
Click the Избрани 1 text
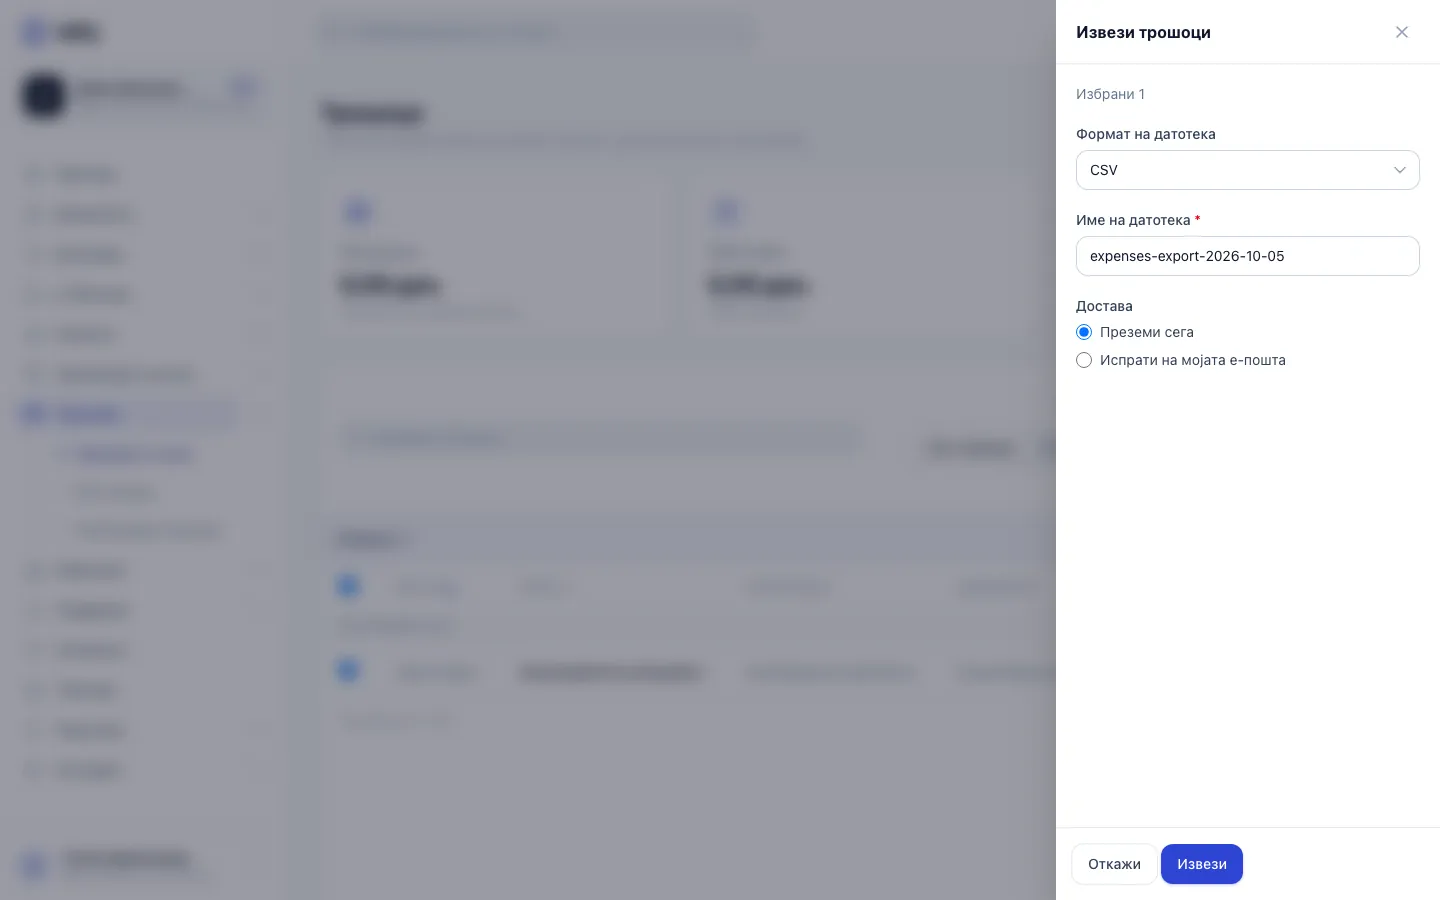point(1110,94)
